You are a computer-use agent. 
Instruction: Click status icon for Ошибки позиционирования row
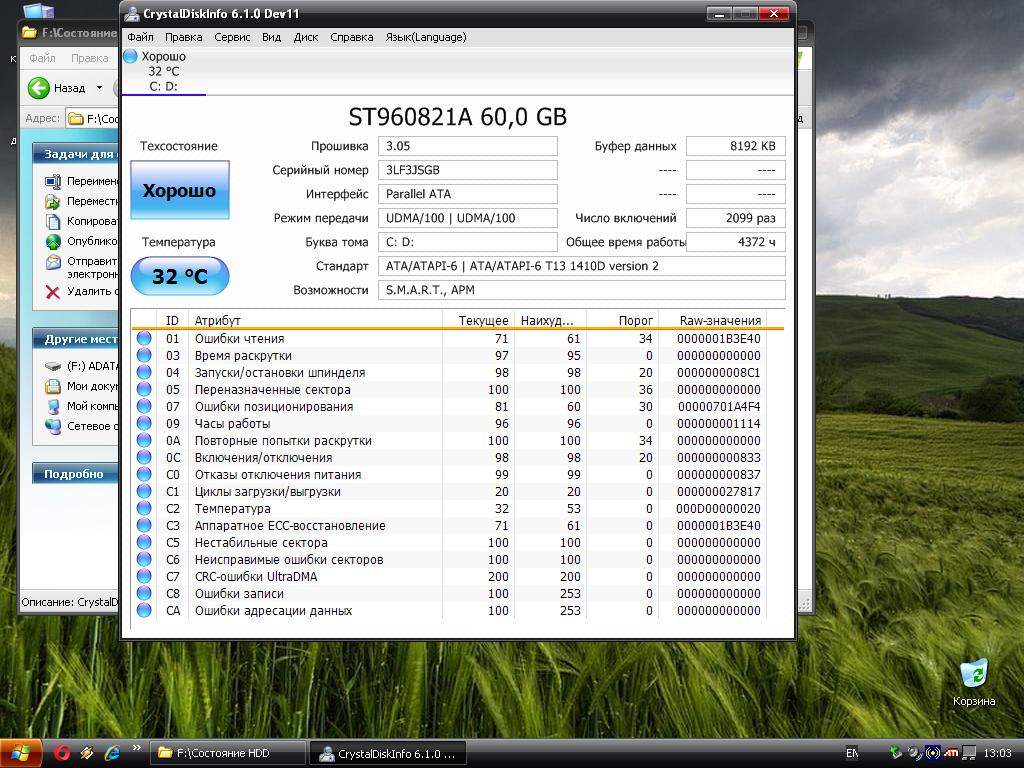pyautogui.click(x=144, y=406)
